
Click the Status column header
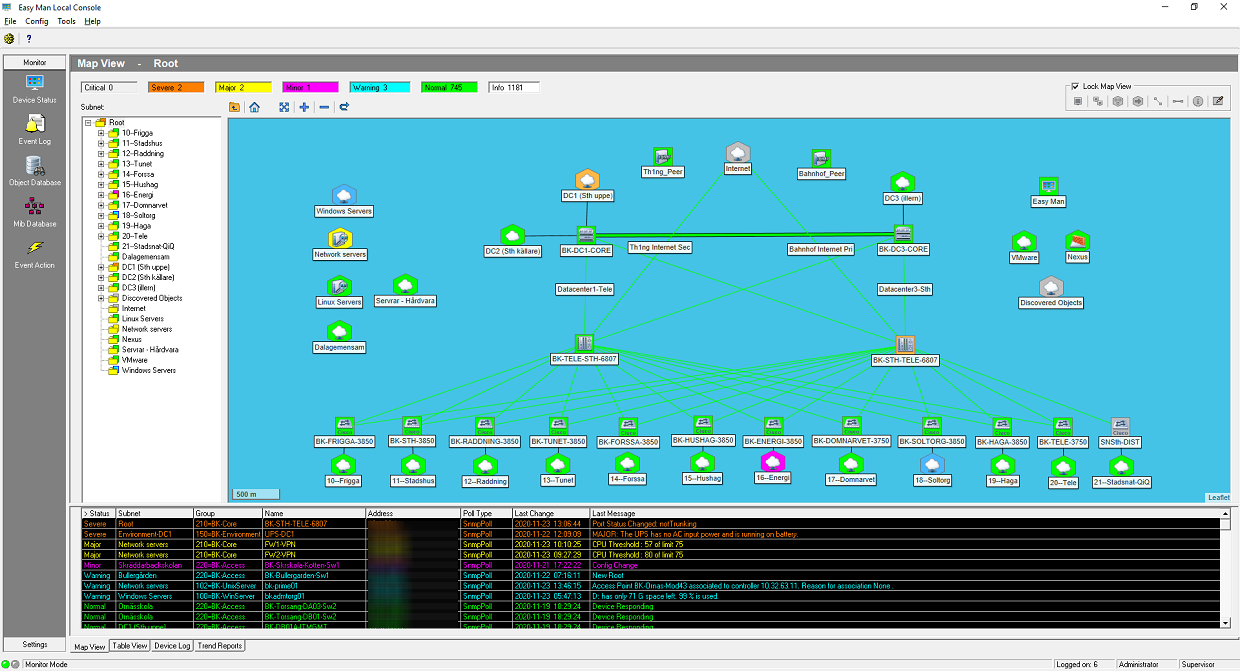point(99,513)
